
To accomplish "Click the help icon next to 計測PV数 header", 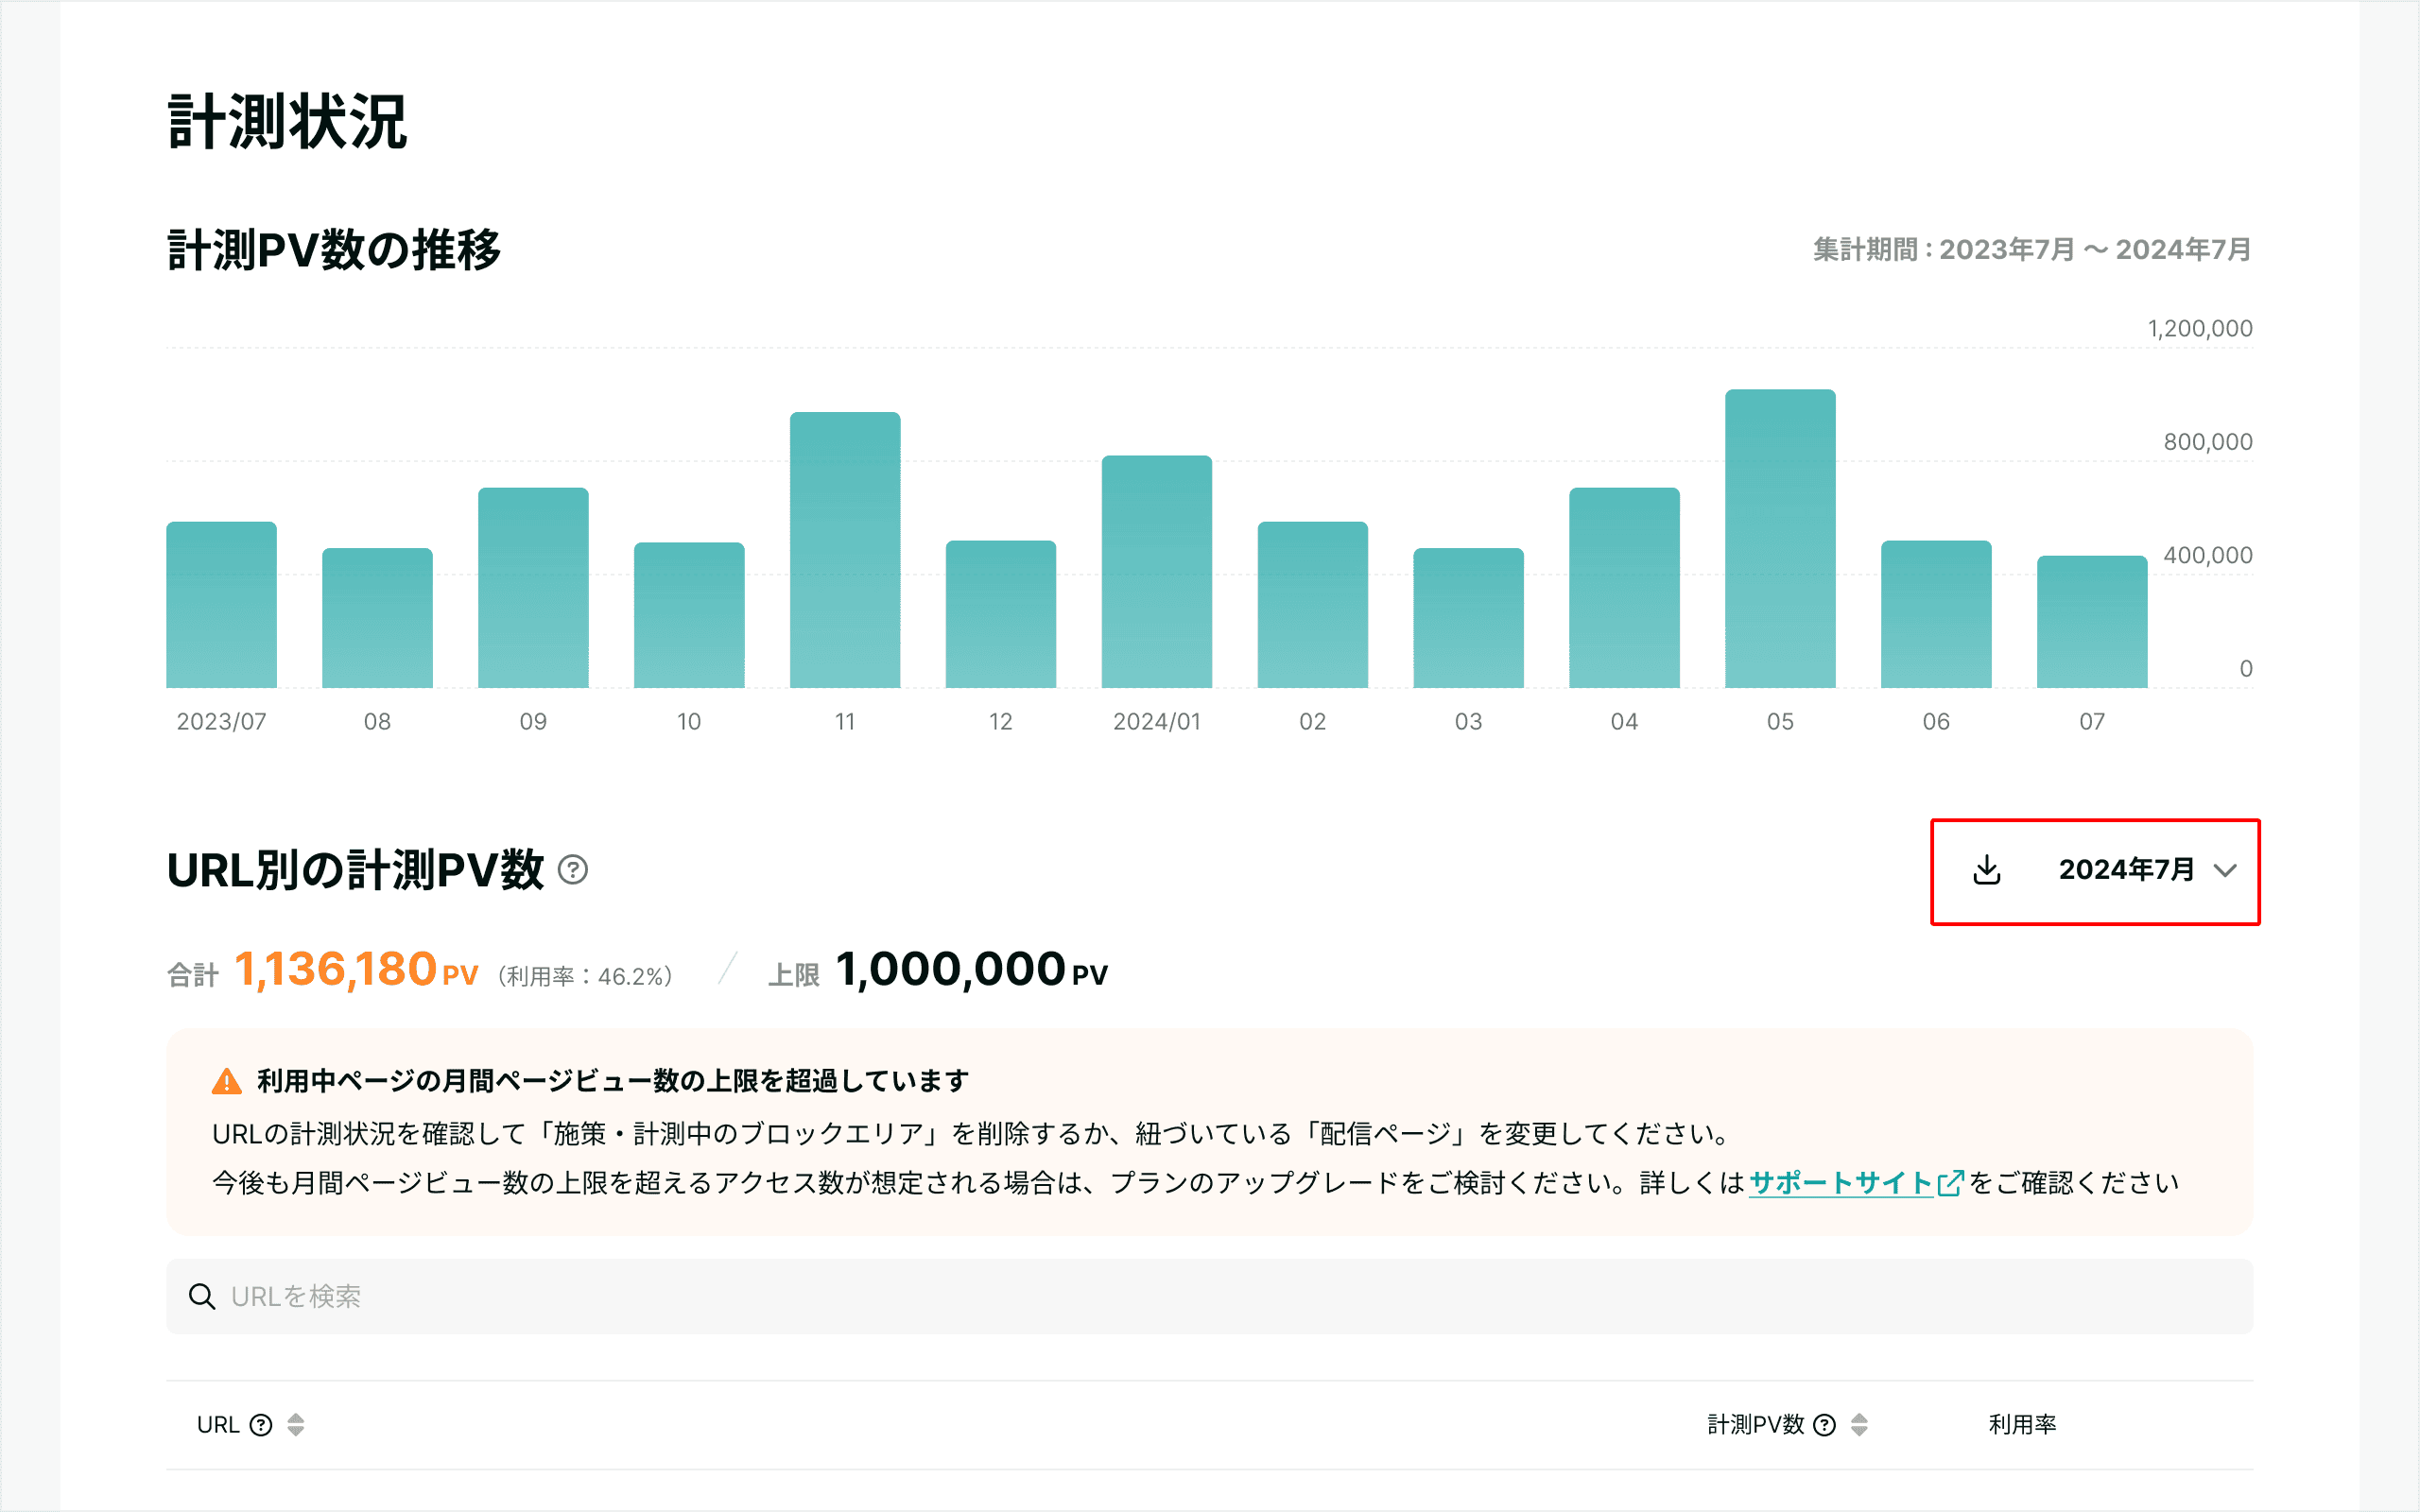I will coord(1824,1425).
